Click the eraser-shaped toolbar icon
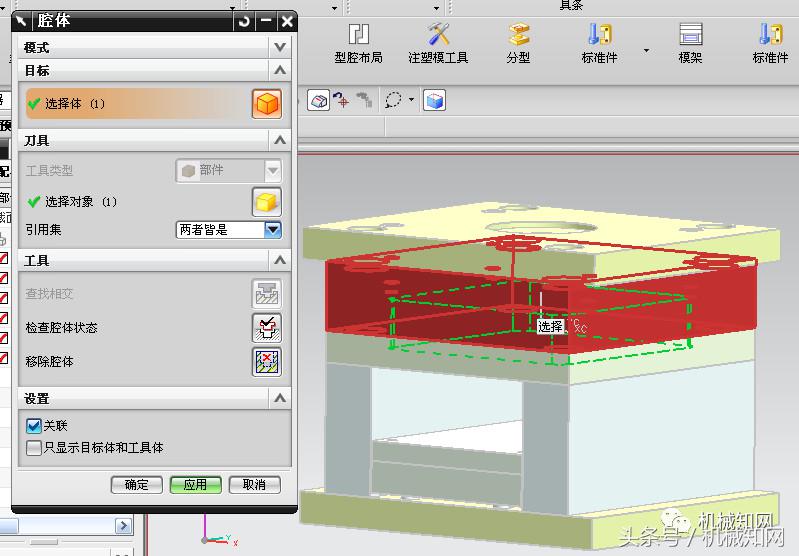This screenshot has height=556, width=799. tap(318, 100)
